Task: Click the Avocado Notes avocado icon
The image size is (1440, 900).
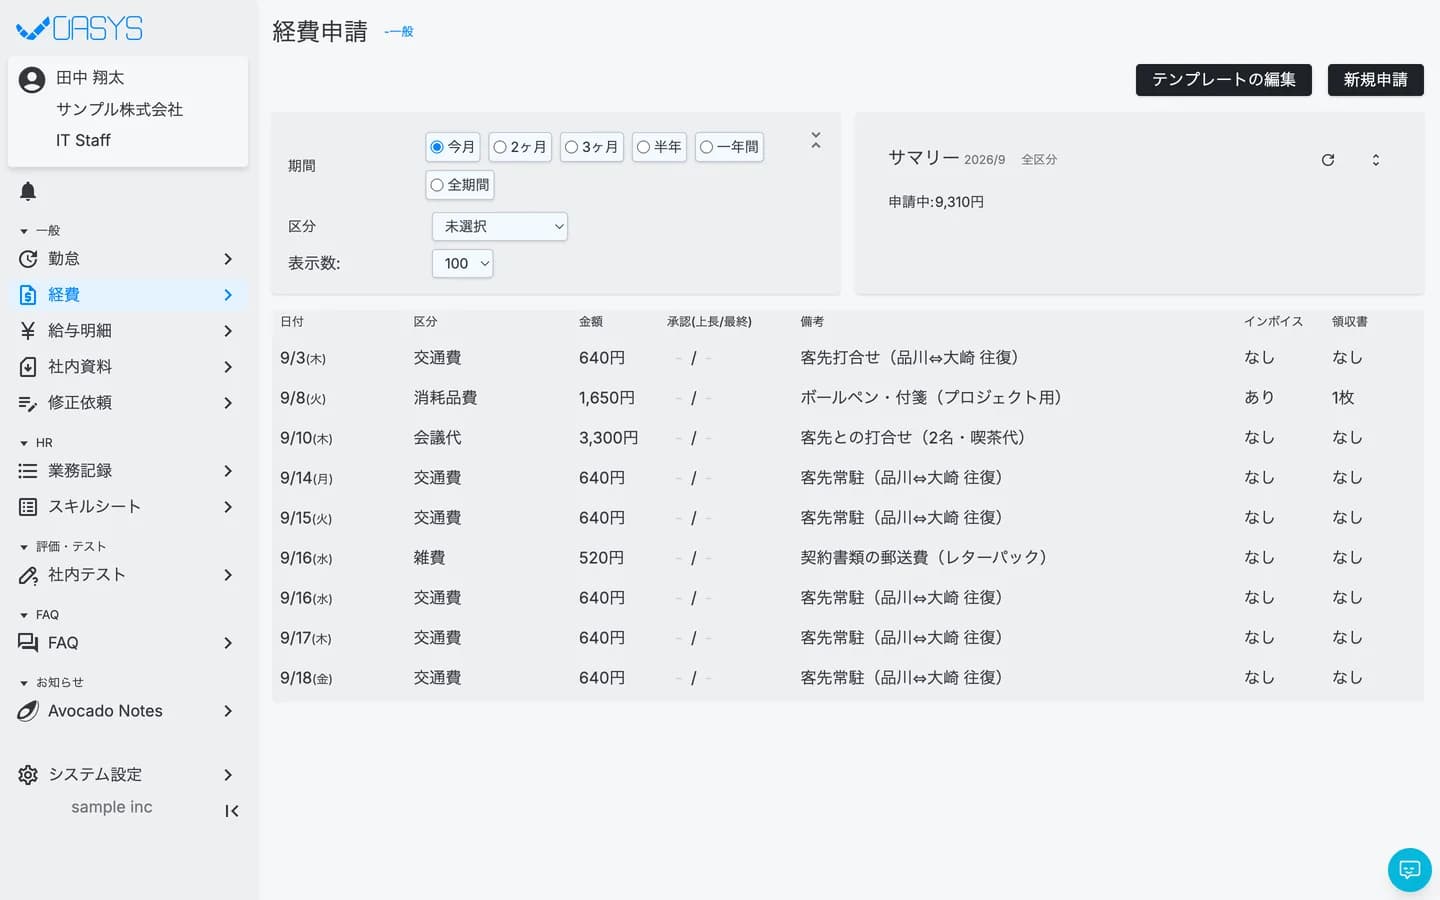Action: click(28, 711)
